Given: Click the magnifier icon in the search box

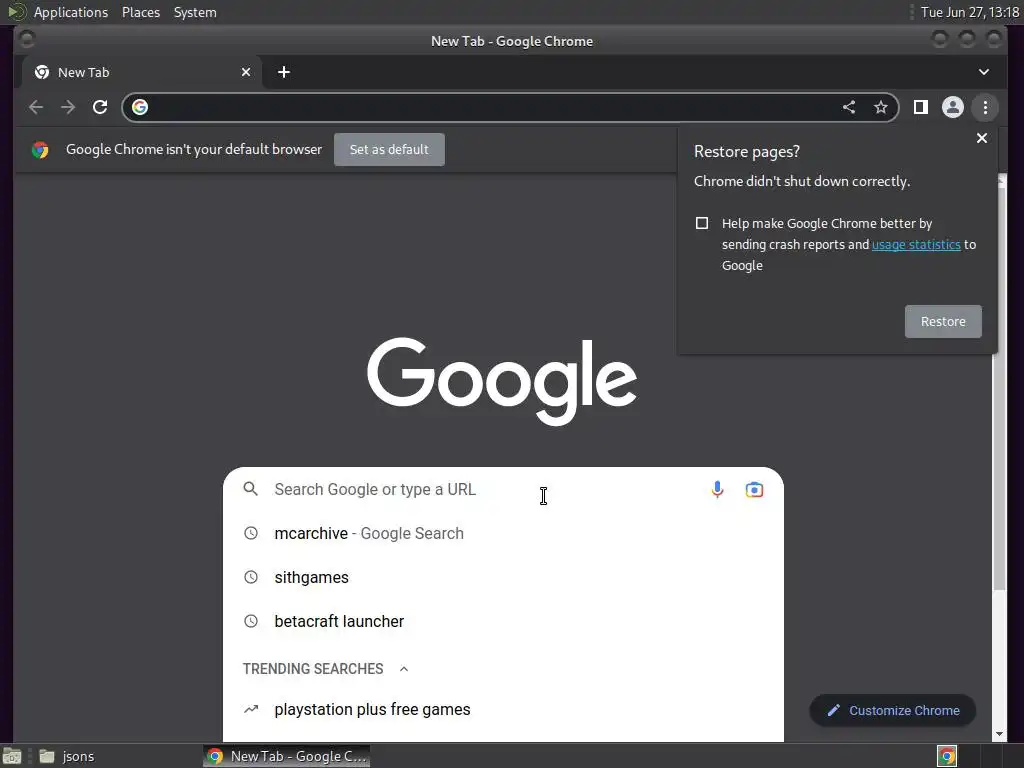Looking at the screenshot, I should point(251,489).
